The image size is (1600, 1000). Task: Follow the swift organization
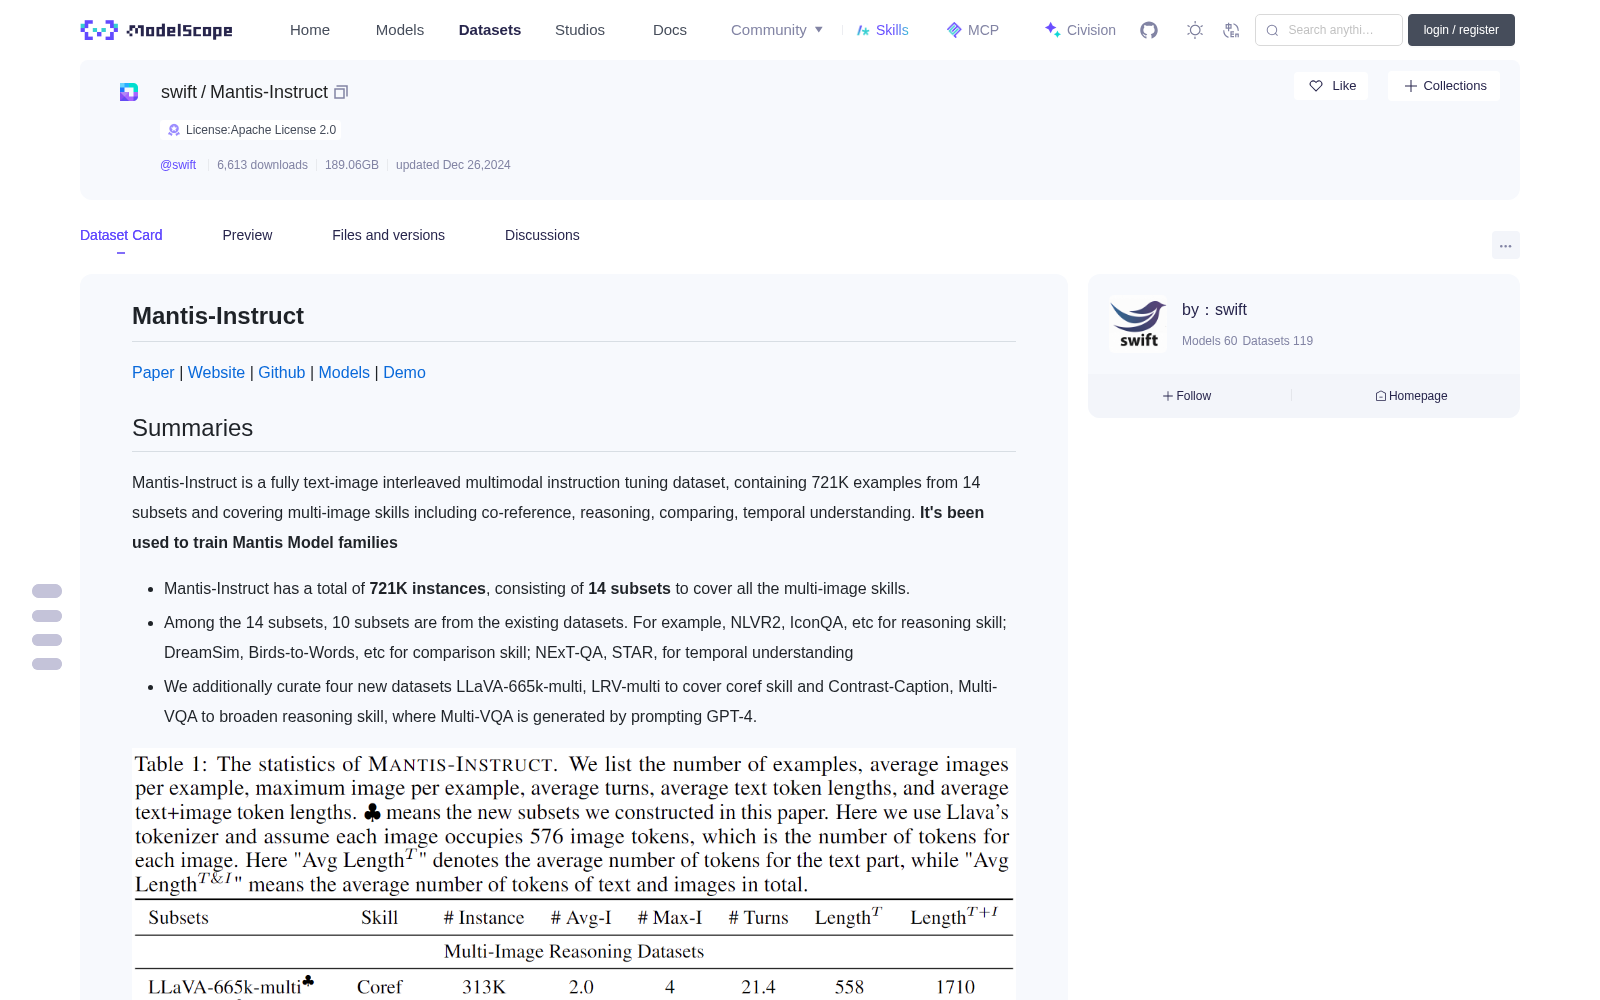(1187, 396)
